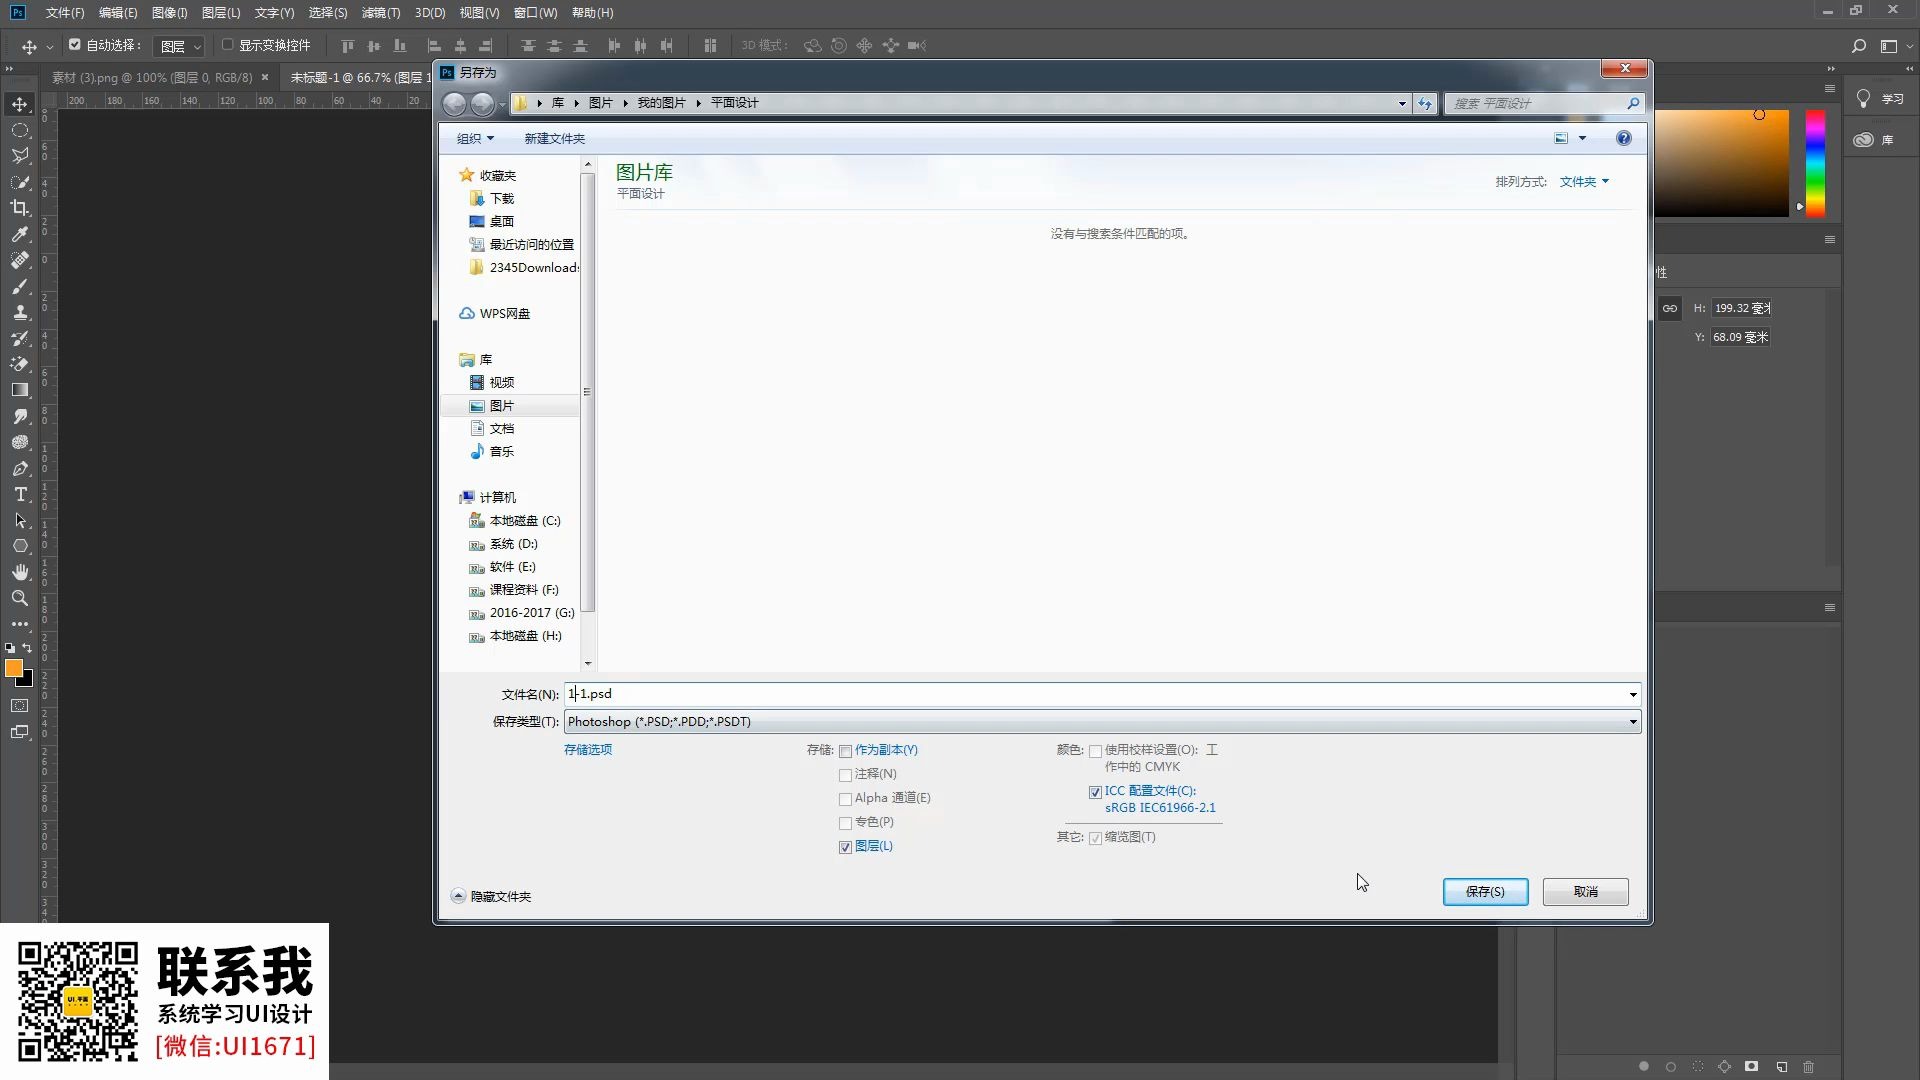Open the File (文件) menu
Image resolution: width=1920 pixels, height=1080 pixels.
65,13
